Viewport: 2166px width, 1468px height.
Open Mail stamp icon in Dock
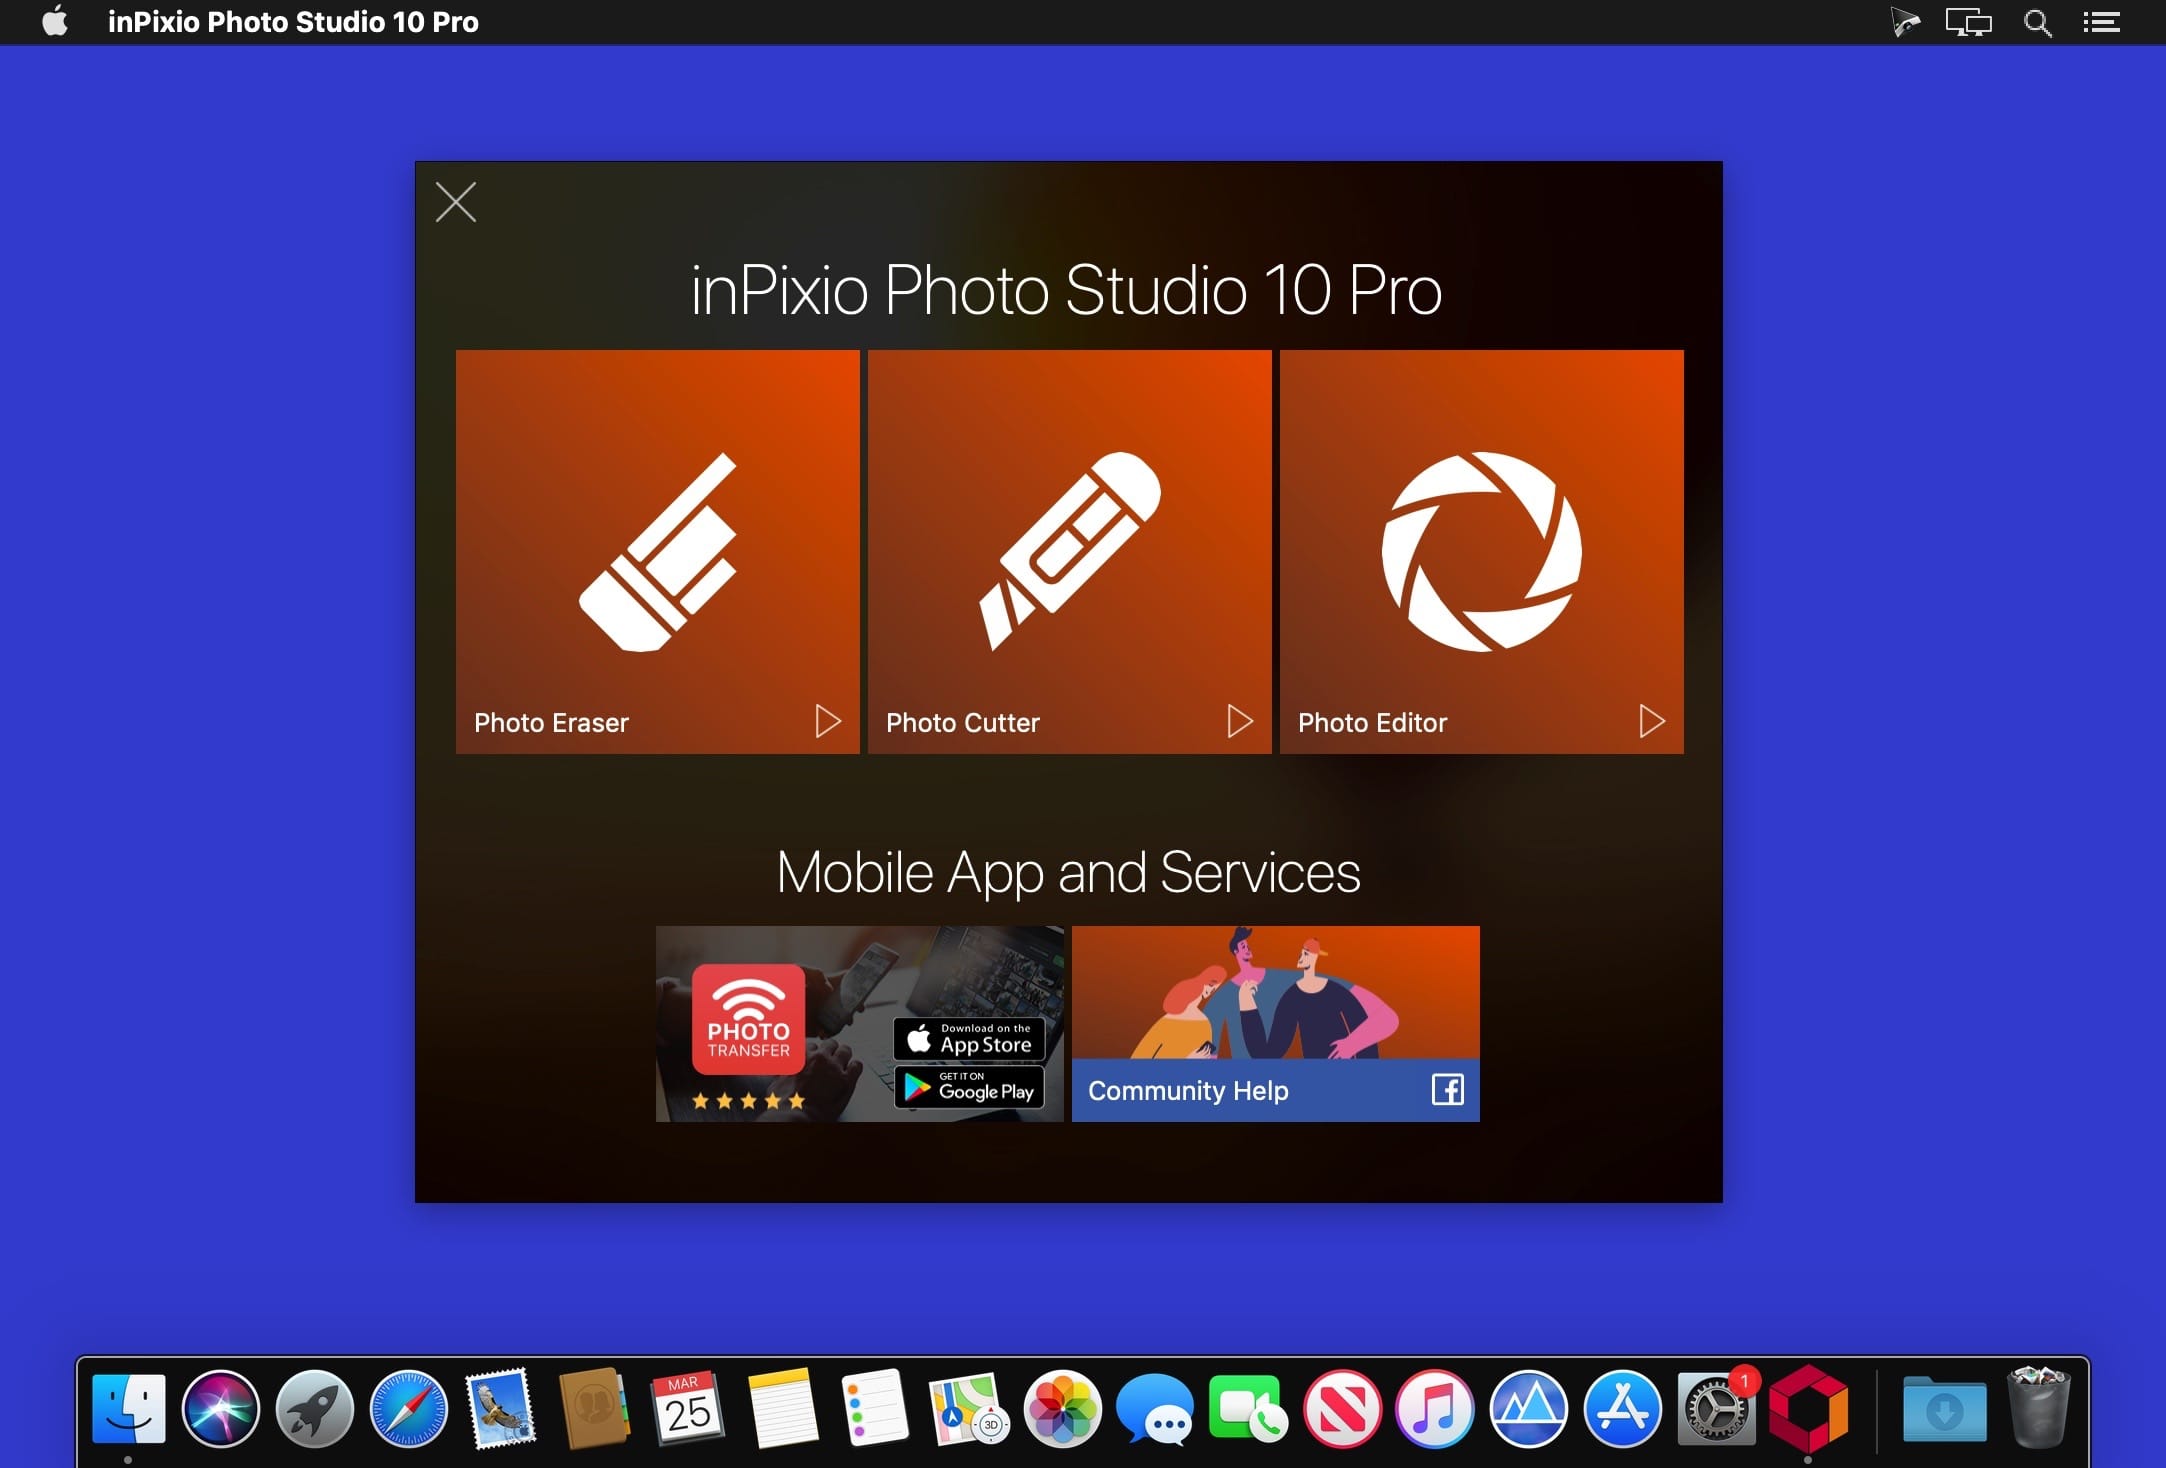tap(501, 1409)
